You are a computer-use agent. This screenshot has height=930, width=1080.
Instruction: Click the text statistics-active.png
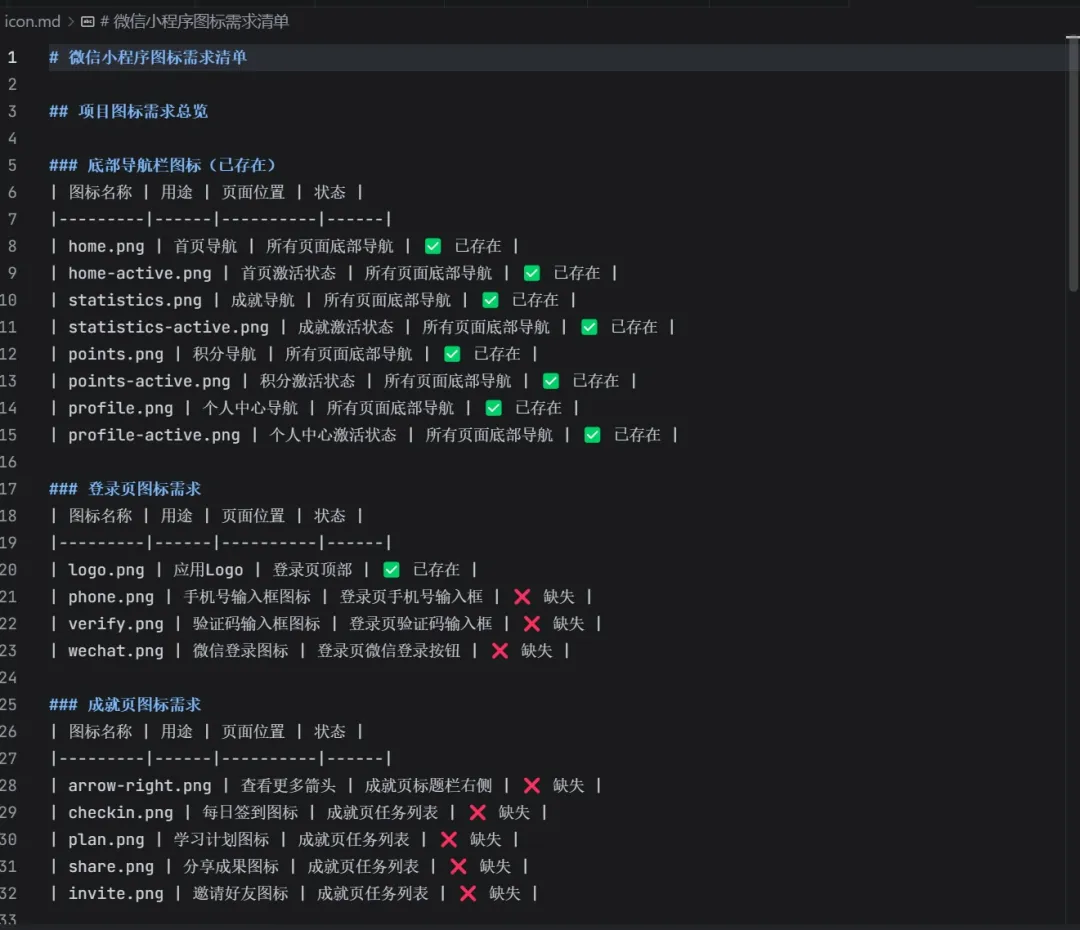[x=168, y=327]
